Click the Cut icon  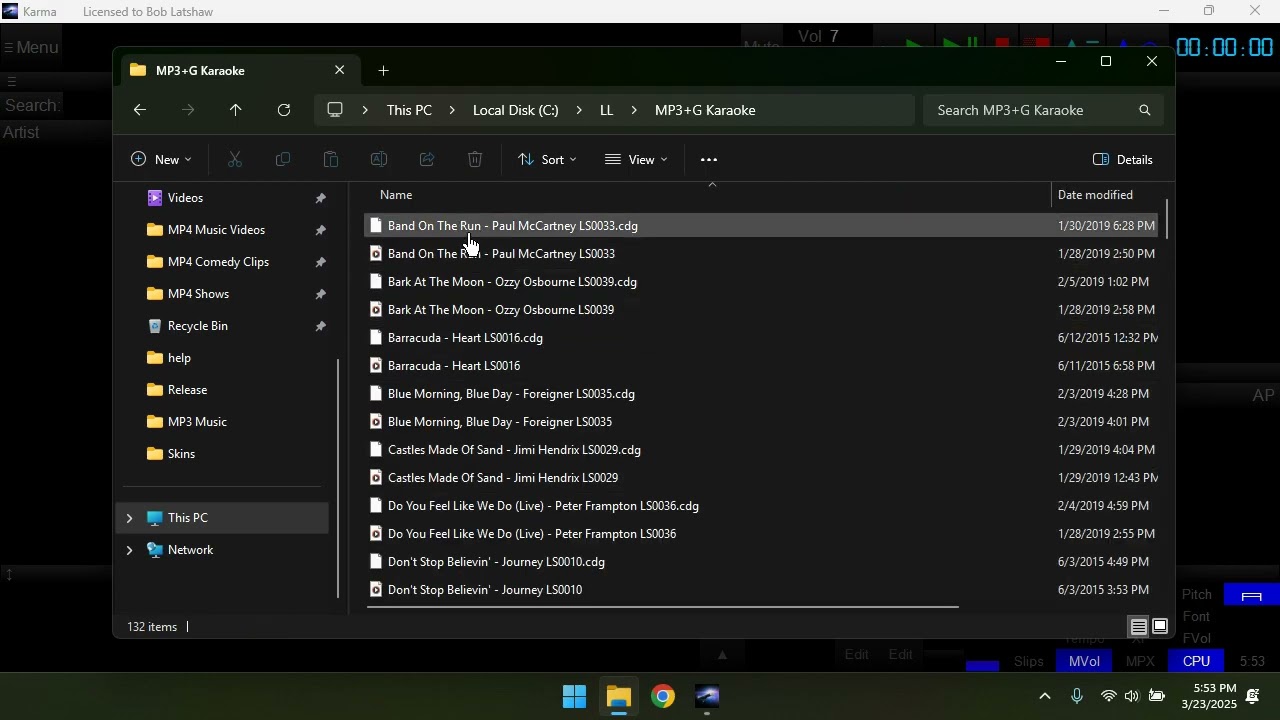pyautogui.click(x=235, y=159)
